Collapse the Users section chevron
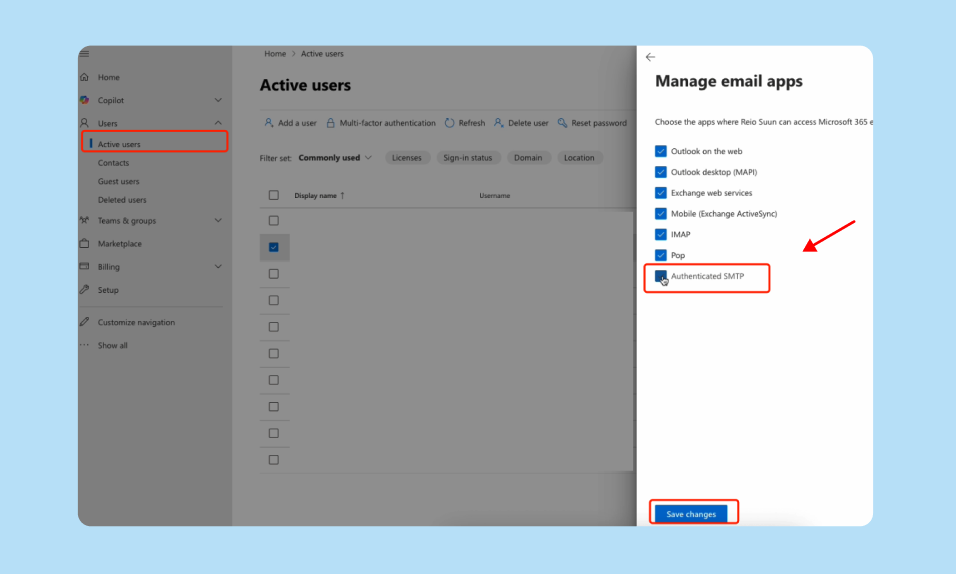956x574 pixels. [218, 123]
